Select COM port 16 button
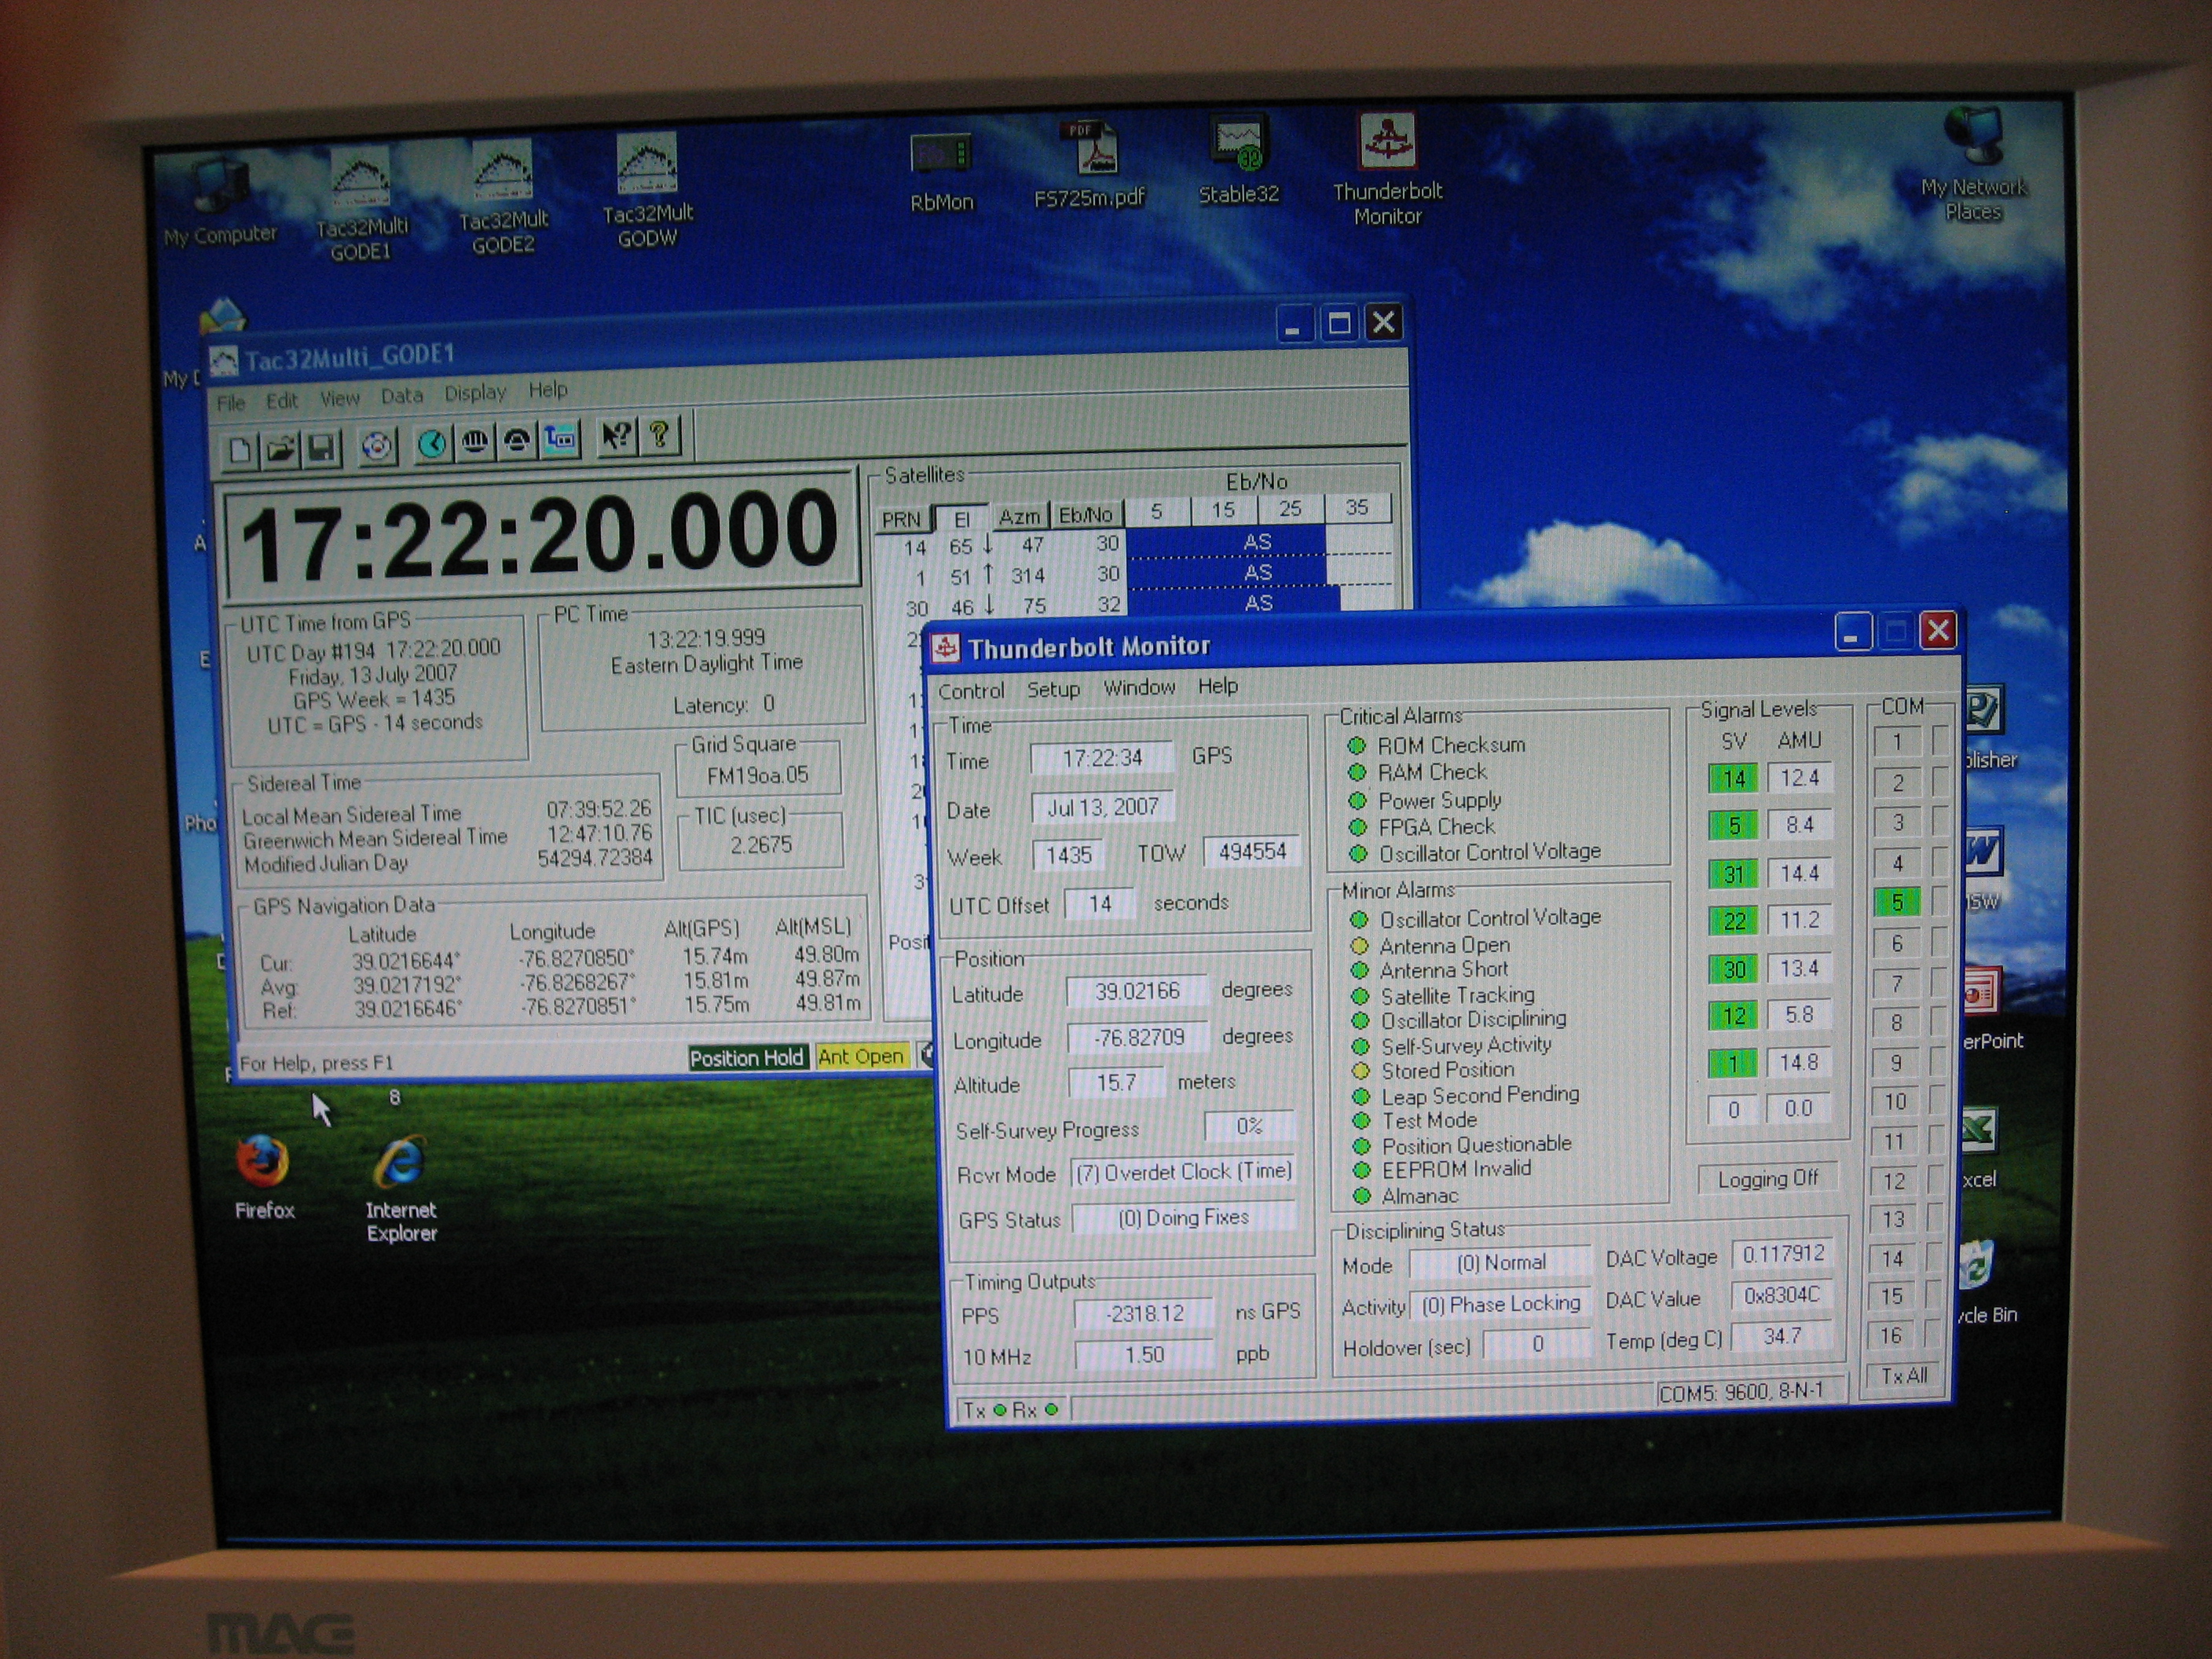Screen dimensions: 2212x1659 (1890, 1336)
